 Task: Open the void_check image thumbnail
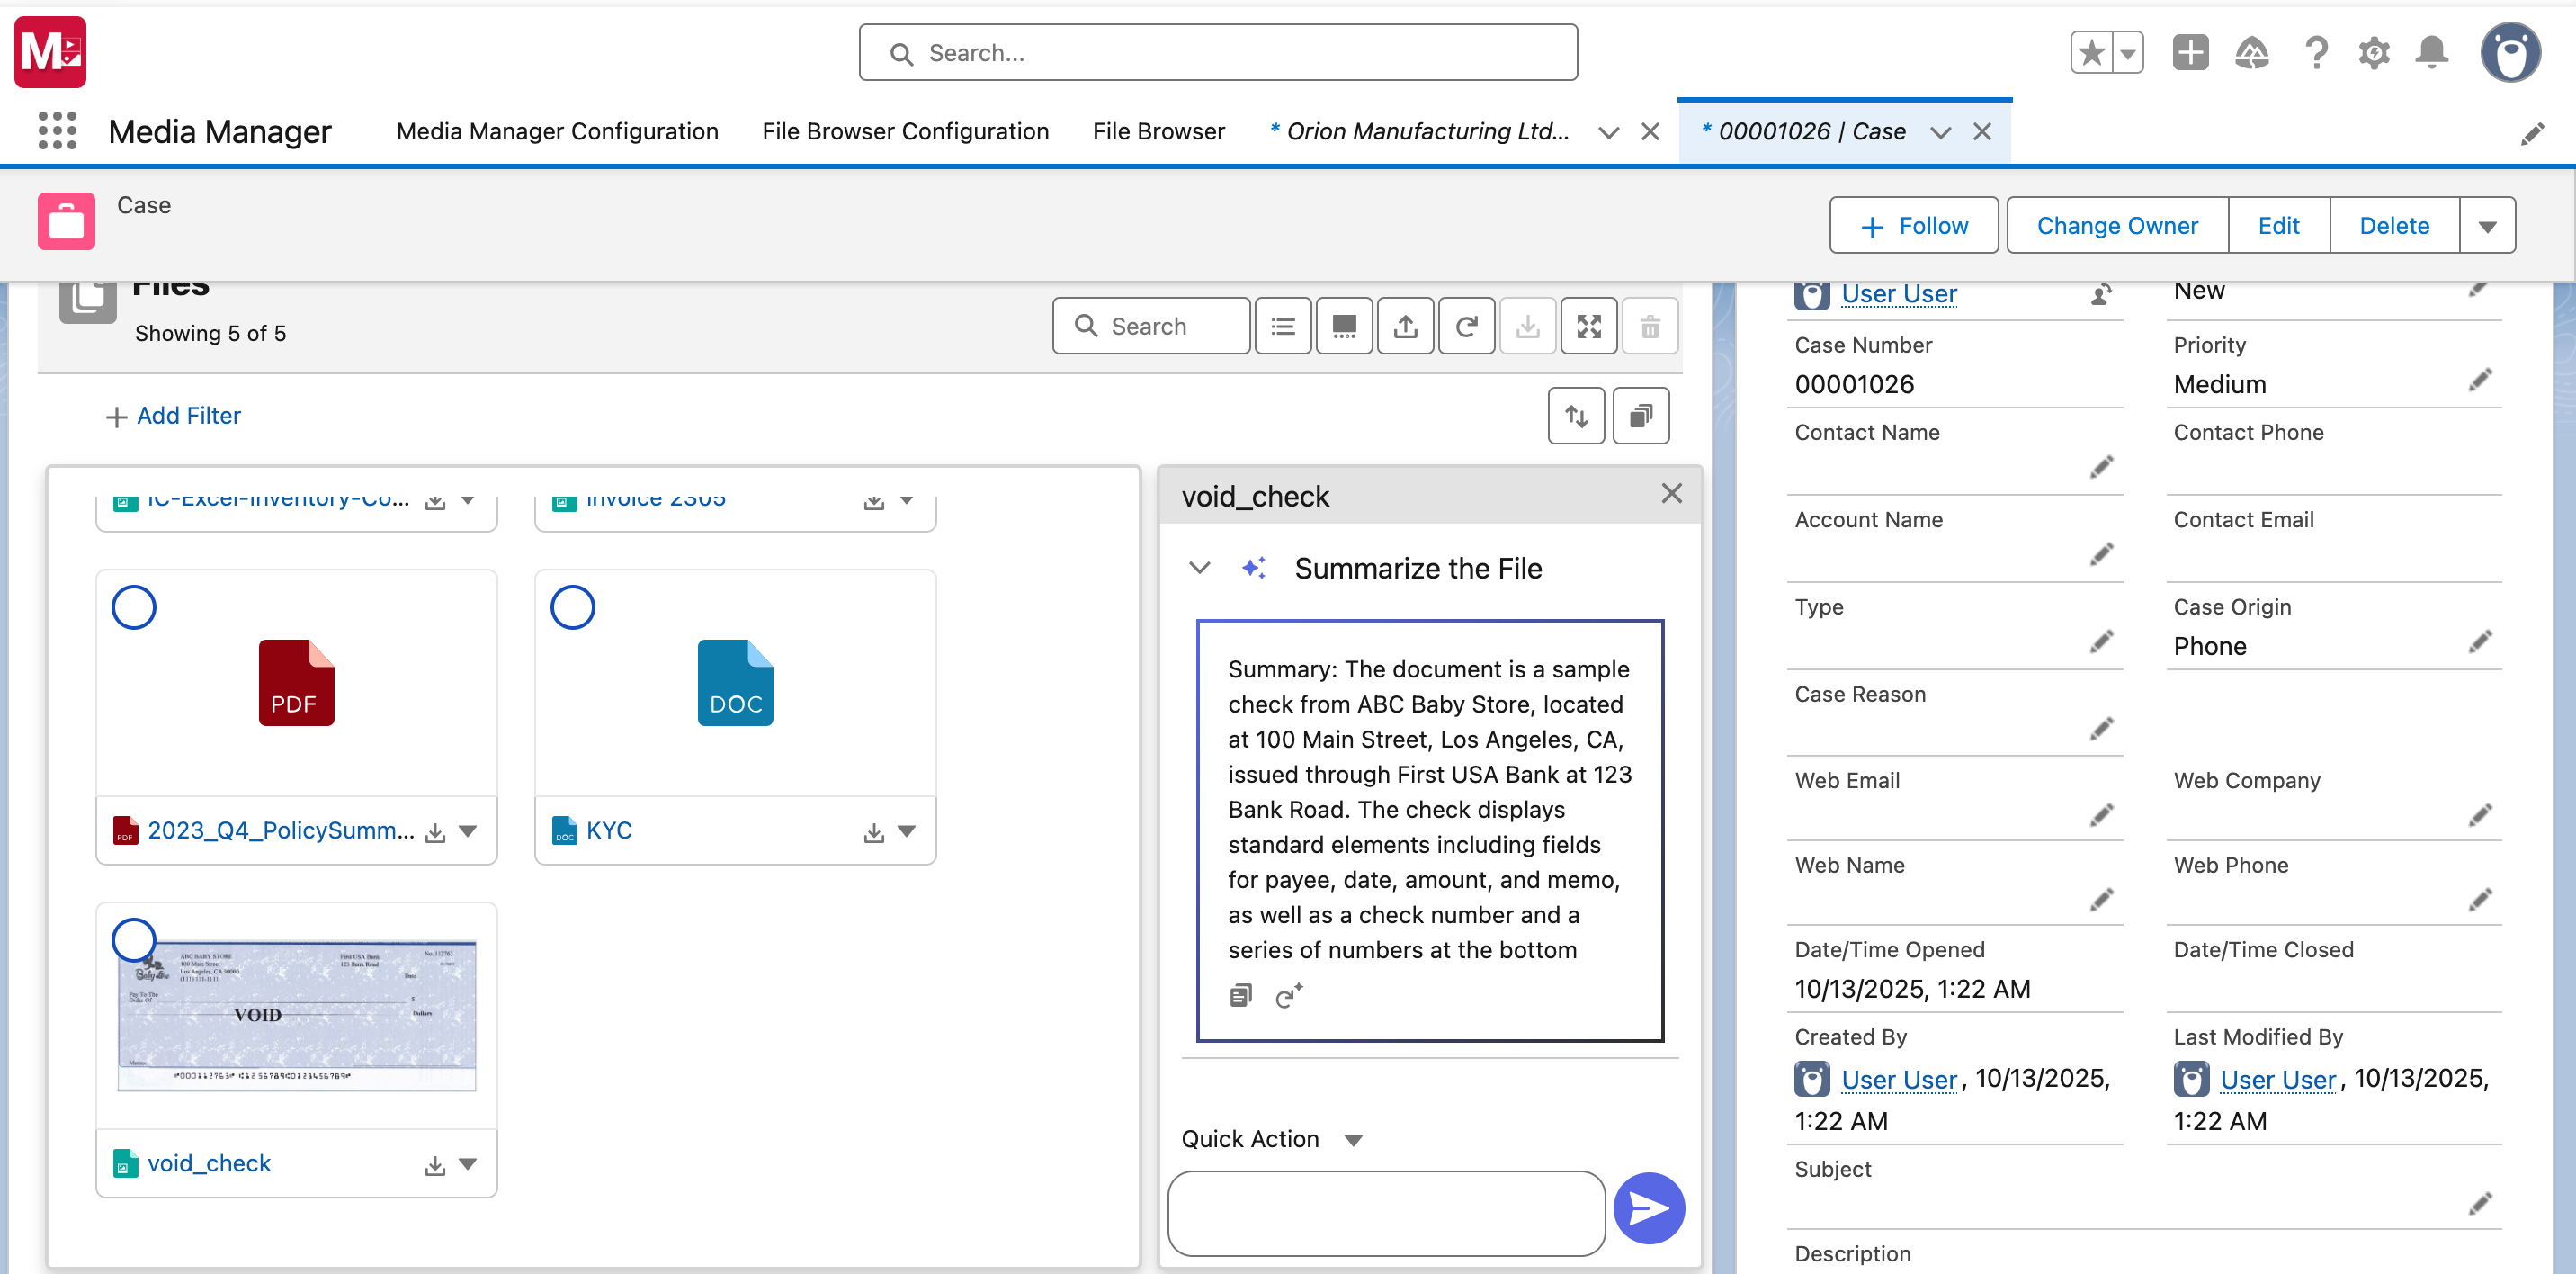coord(297,1015)
